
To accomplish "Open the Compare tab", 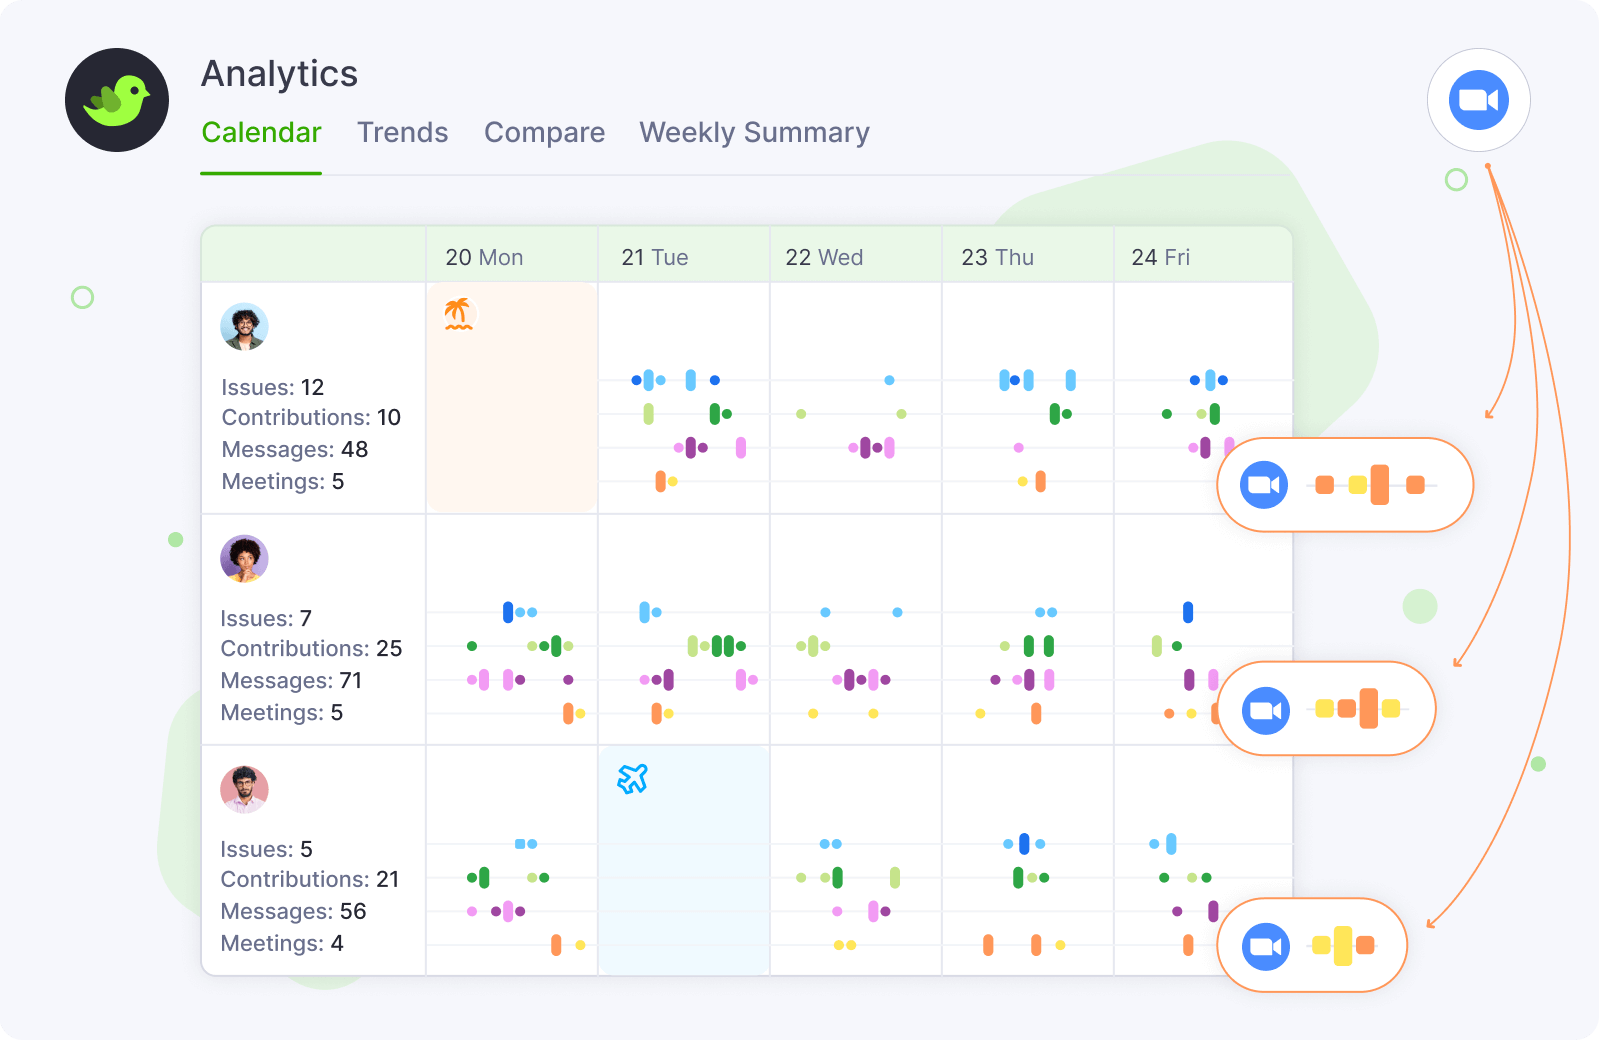I will click(x=544, y=133).
